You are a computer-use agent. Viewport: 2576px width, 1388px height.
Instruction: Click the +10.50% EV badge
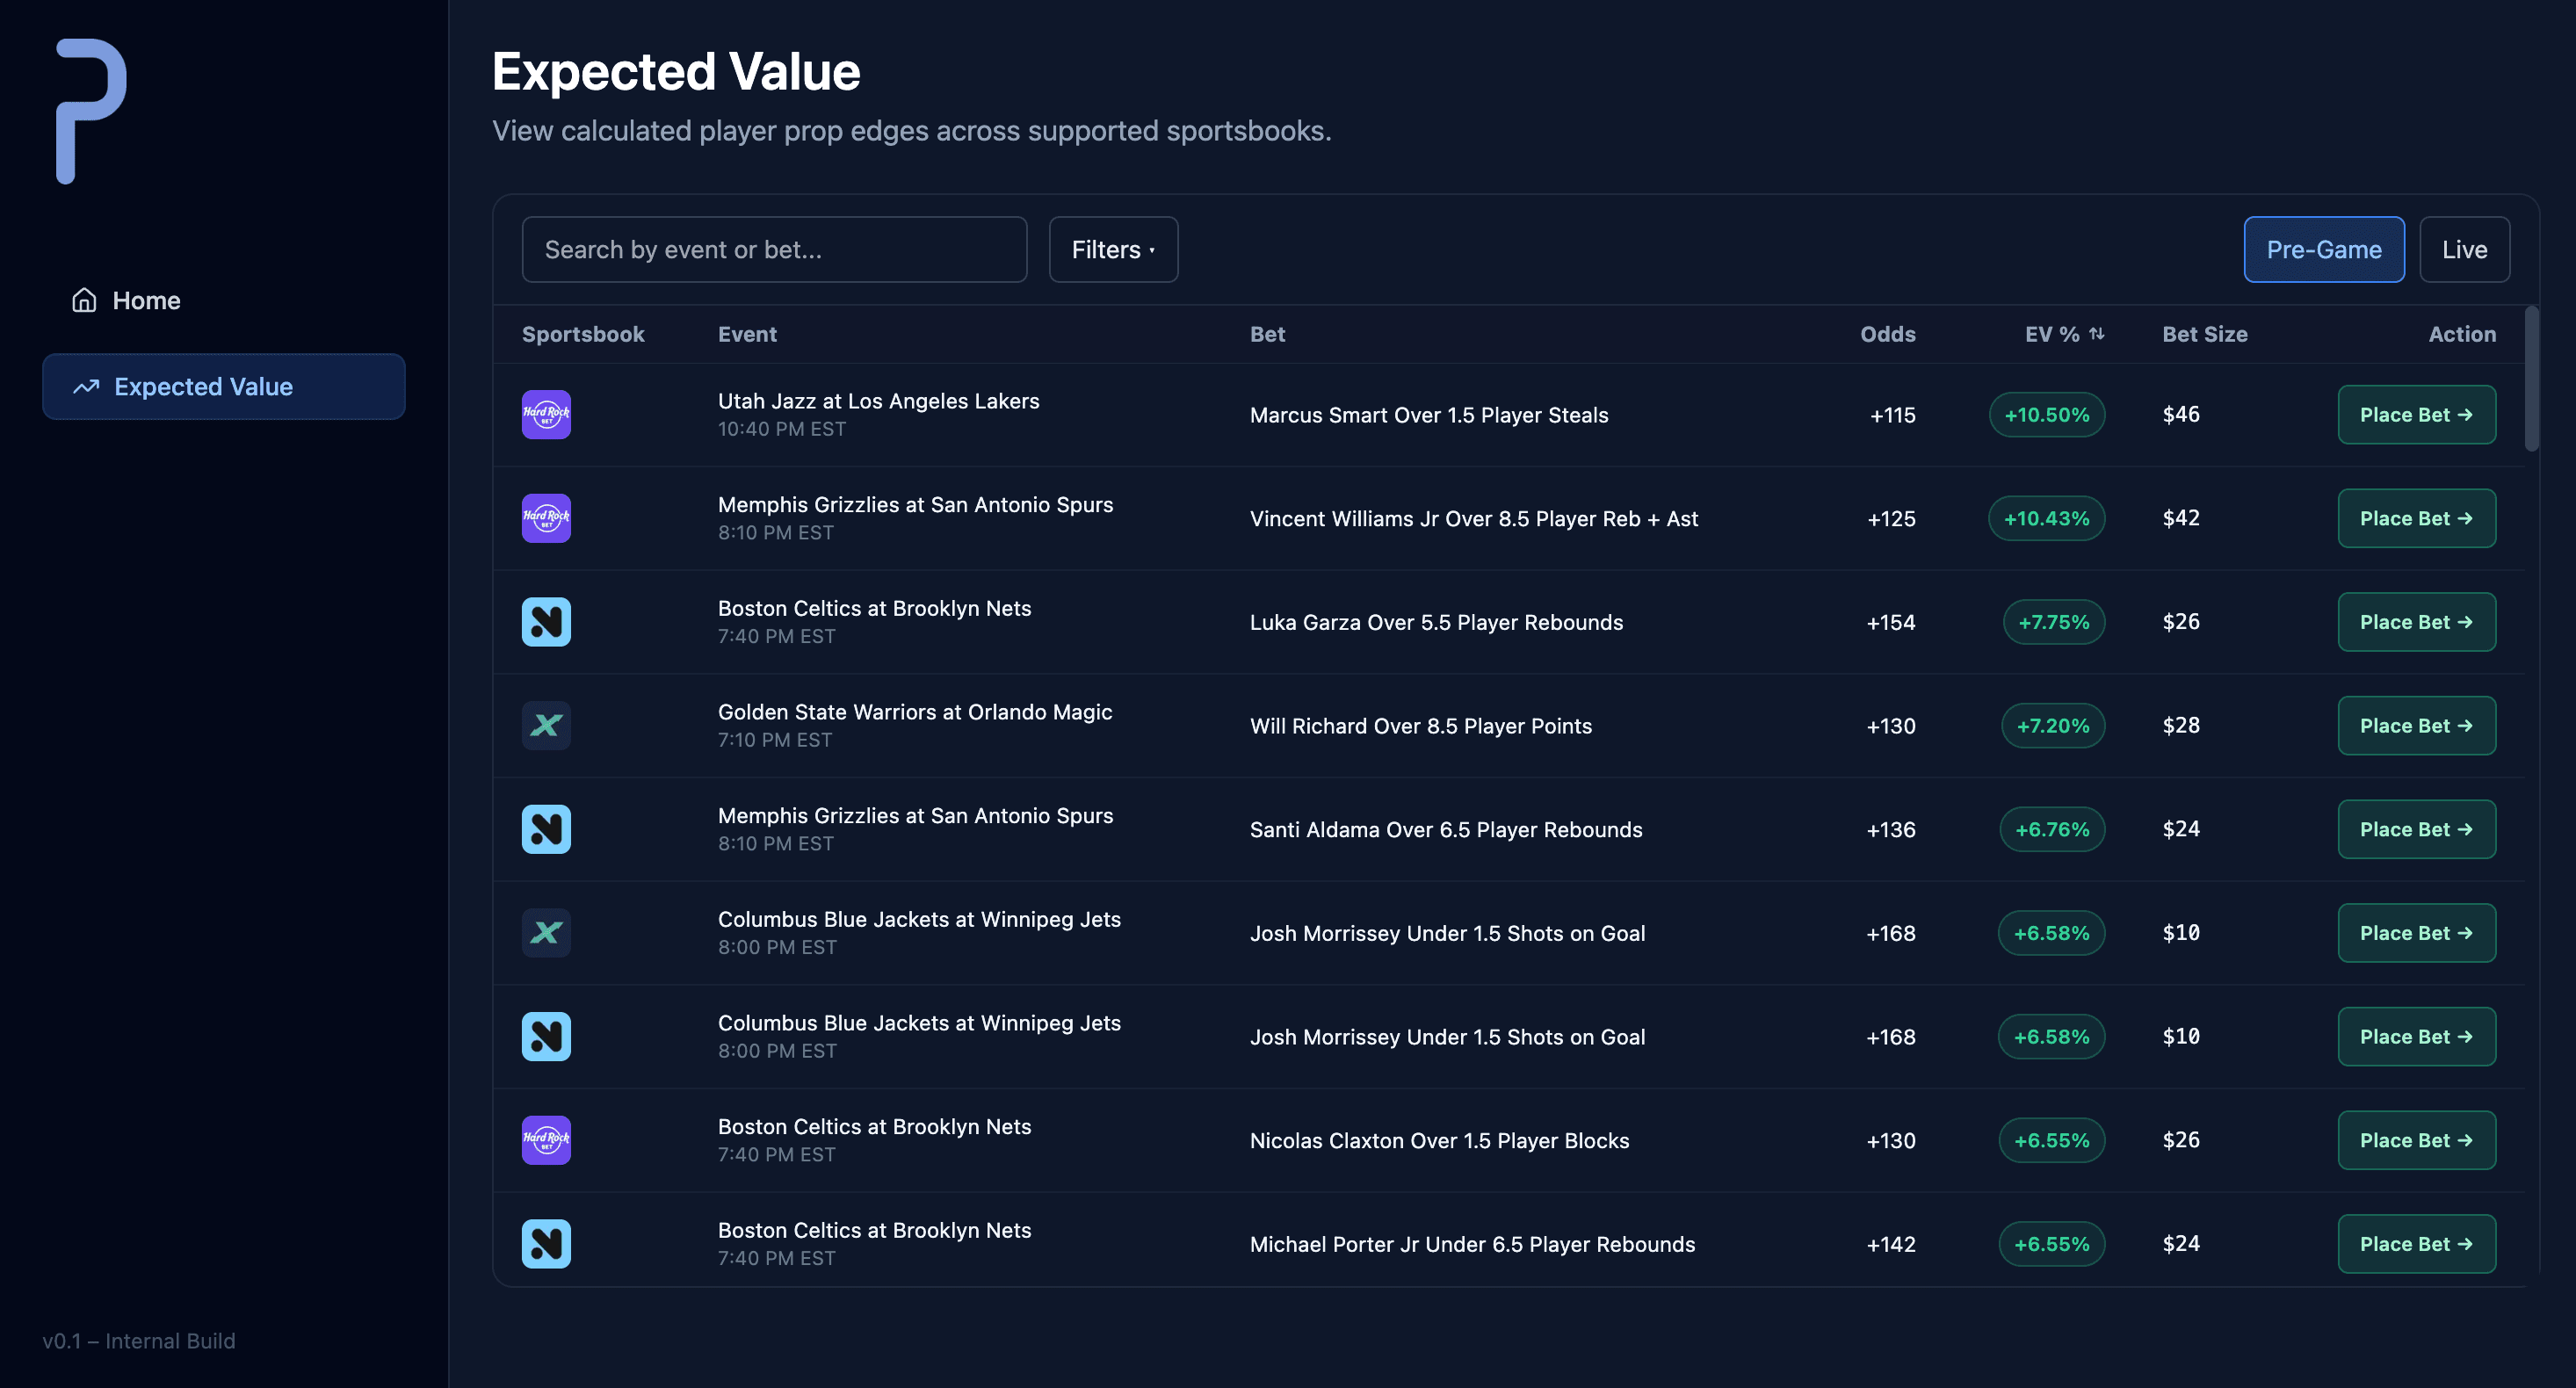(x=2046, y=414)
